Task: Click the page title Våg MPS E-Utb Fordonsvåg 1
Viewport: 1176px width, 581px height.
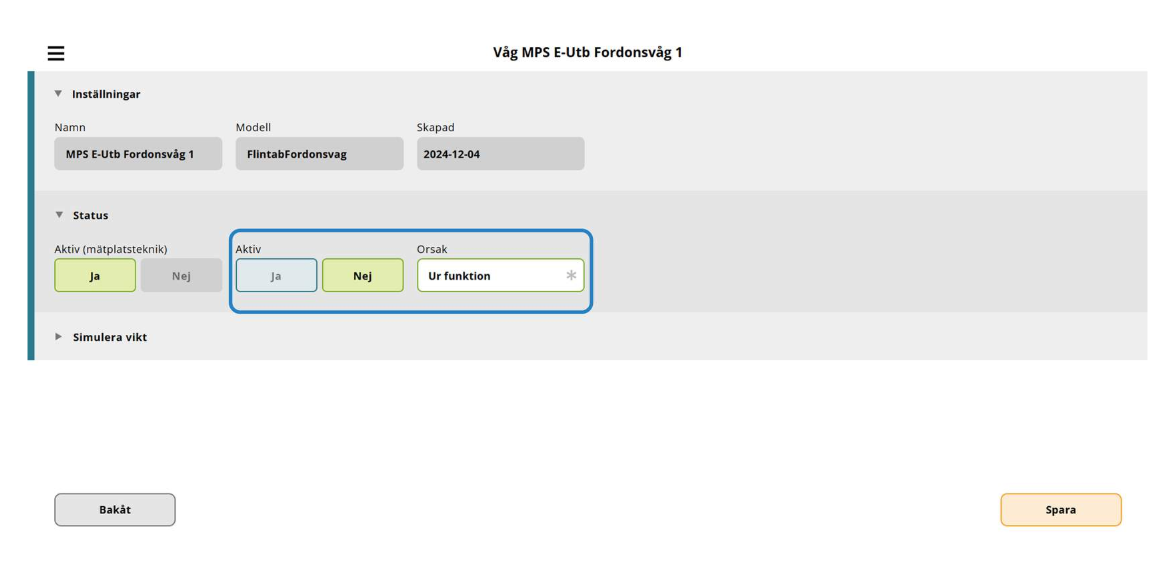Action: tap(587, 52)
